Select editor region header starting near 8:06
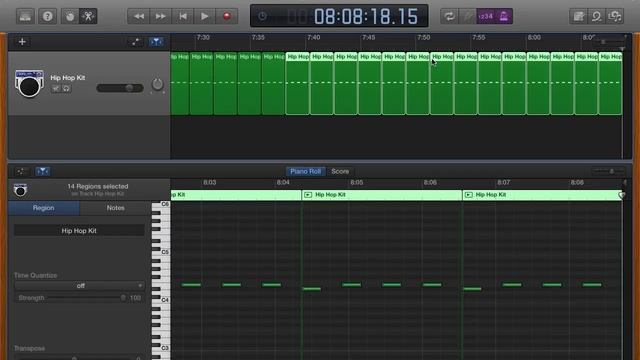640x360 pixels. [542, 195]
